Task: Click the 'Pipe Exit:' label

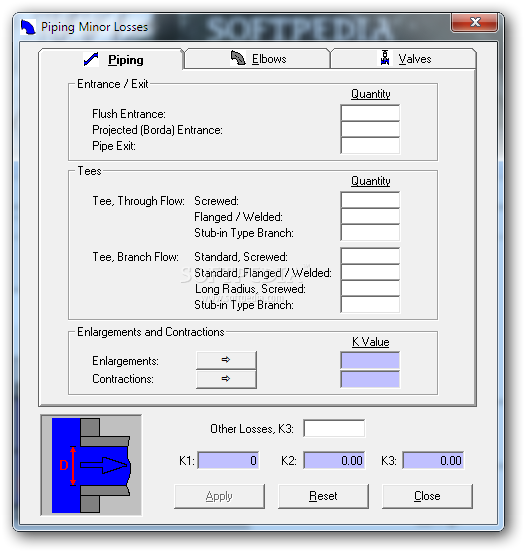Action: 114,146
